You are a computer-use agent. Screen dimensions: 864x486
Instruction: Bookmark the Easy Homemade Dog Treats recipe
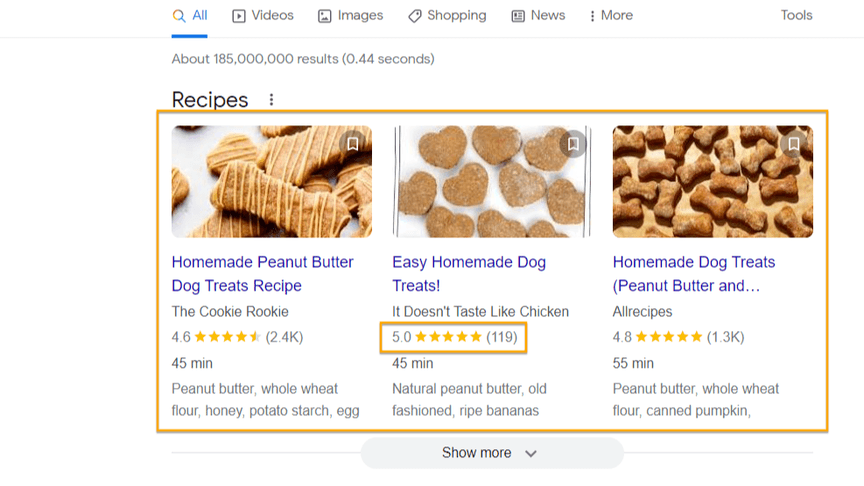(x=573, y=144)
